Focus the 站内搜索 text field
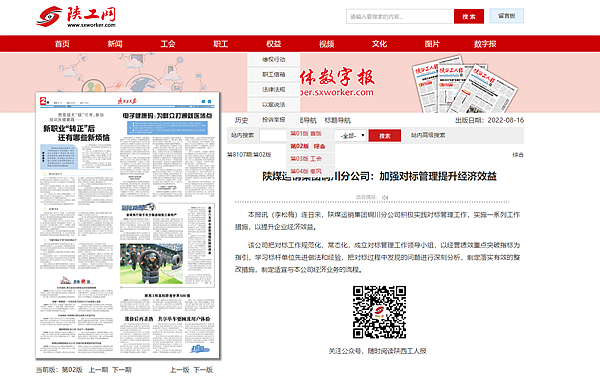Screen dimensions: 600x376 (x=273, y=135)
